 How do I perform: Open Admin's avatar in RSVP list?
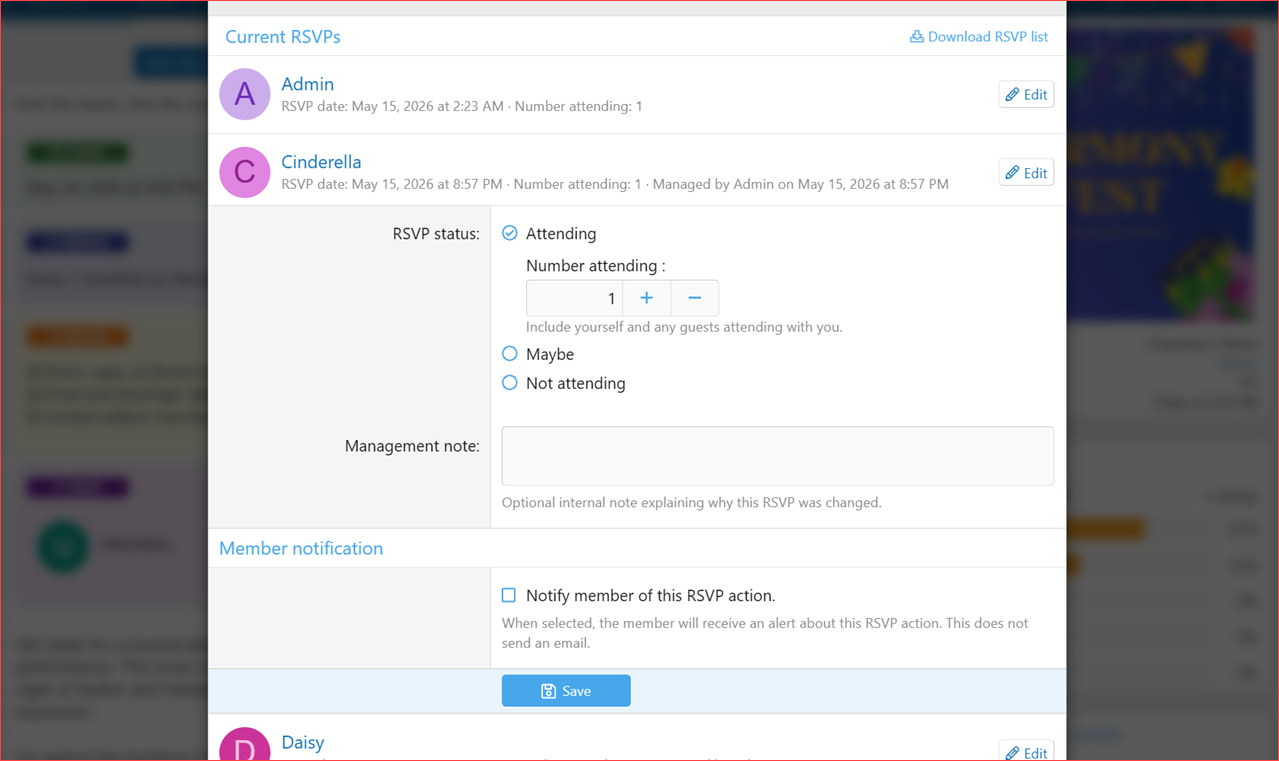[x=245, y=94]
